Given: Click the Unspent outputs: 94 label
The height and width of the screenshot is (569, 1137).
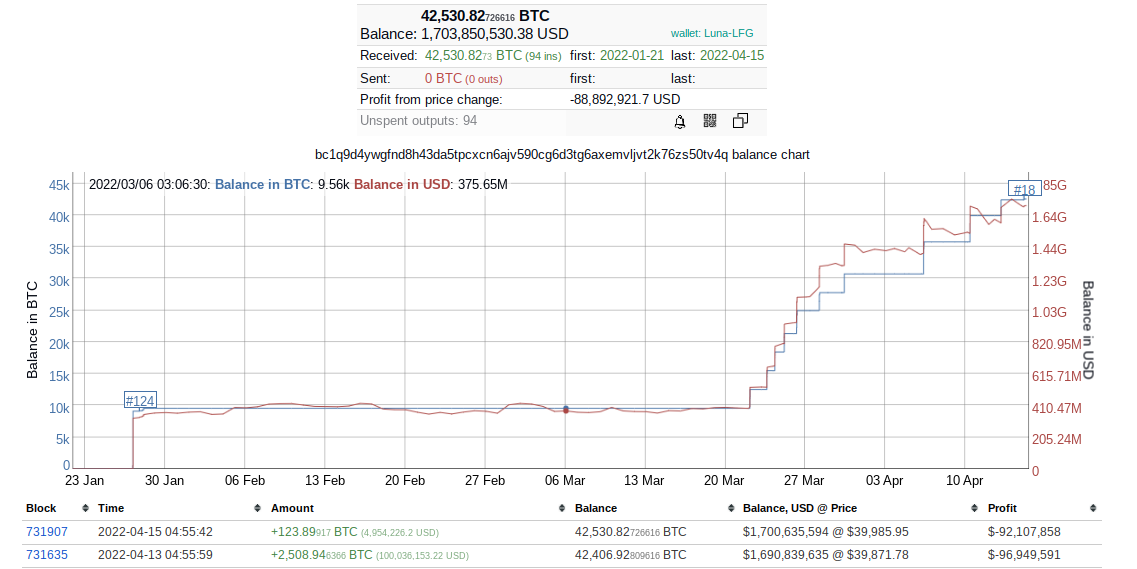Looking at the screenshot, I should [x=418, y=121].
